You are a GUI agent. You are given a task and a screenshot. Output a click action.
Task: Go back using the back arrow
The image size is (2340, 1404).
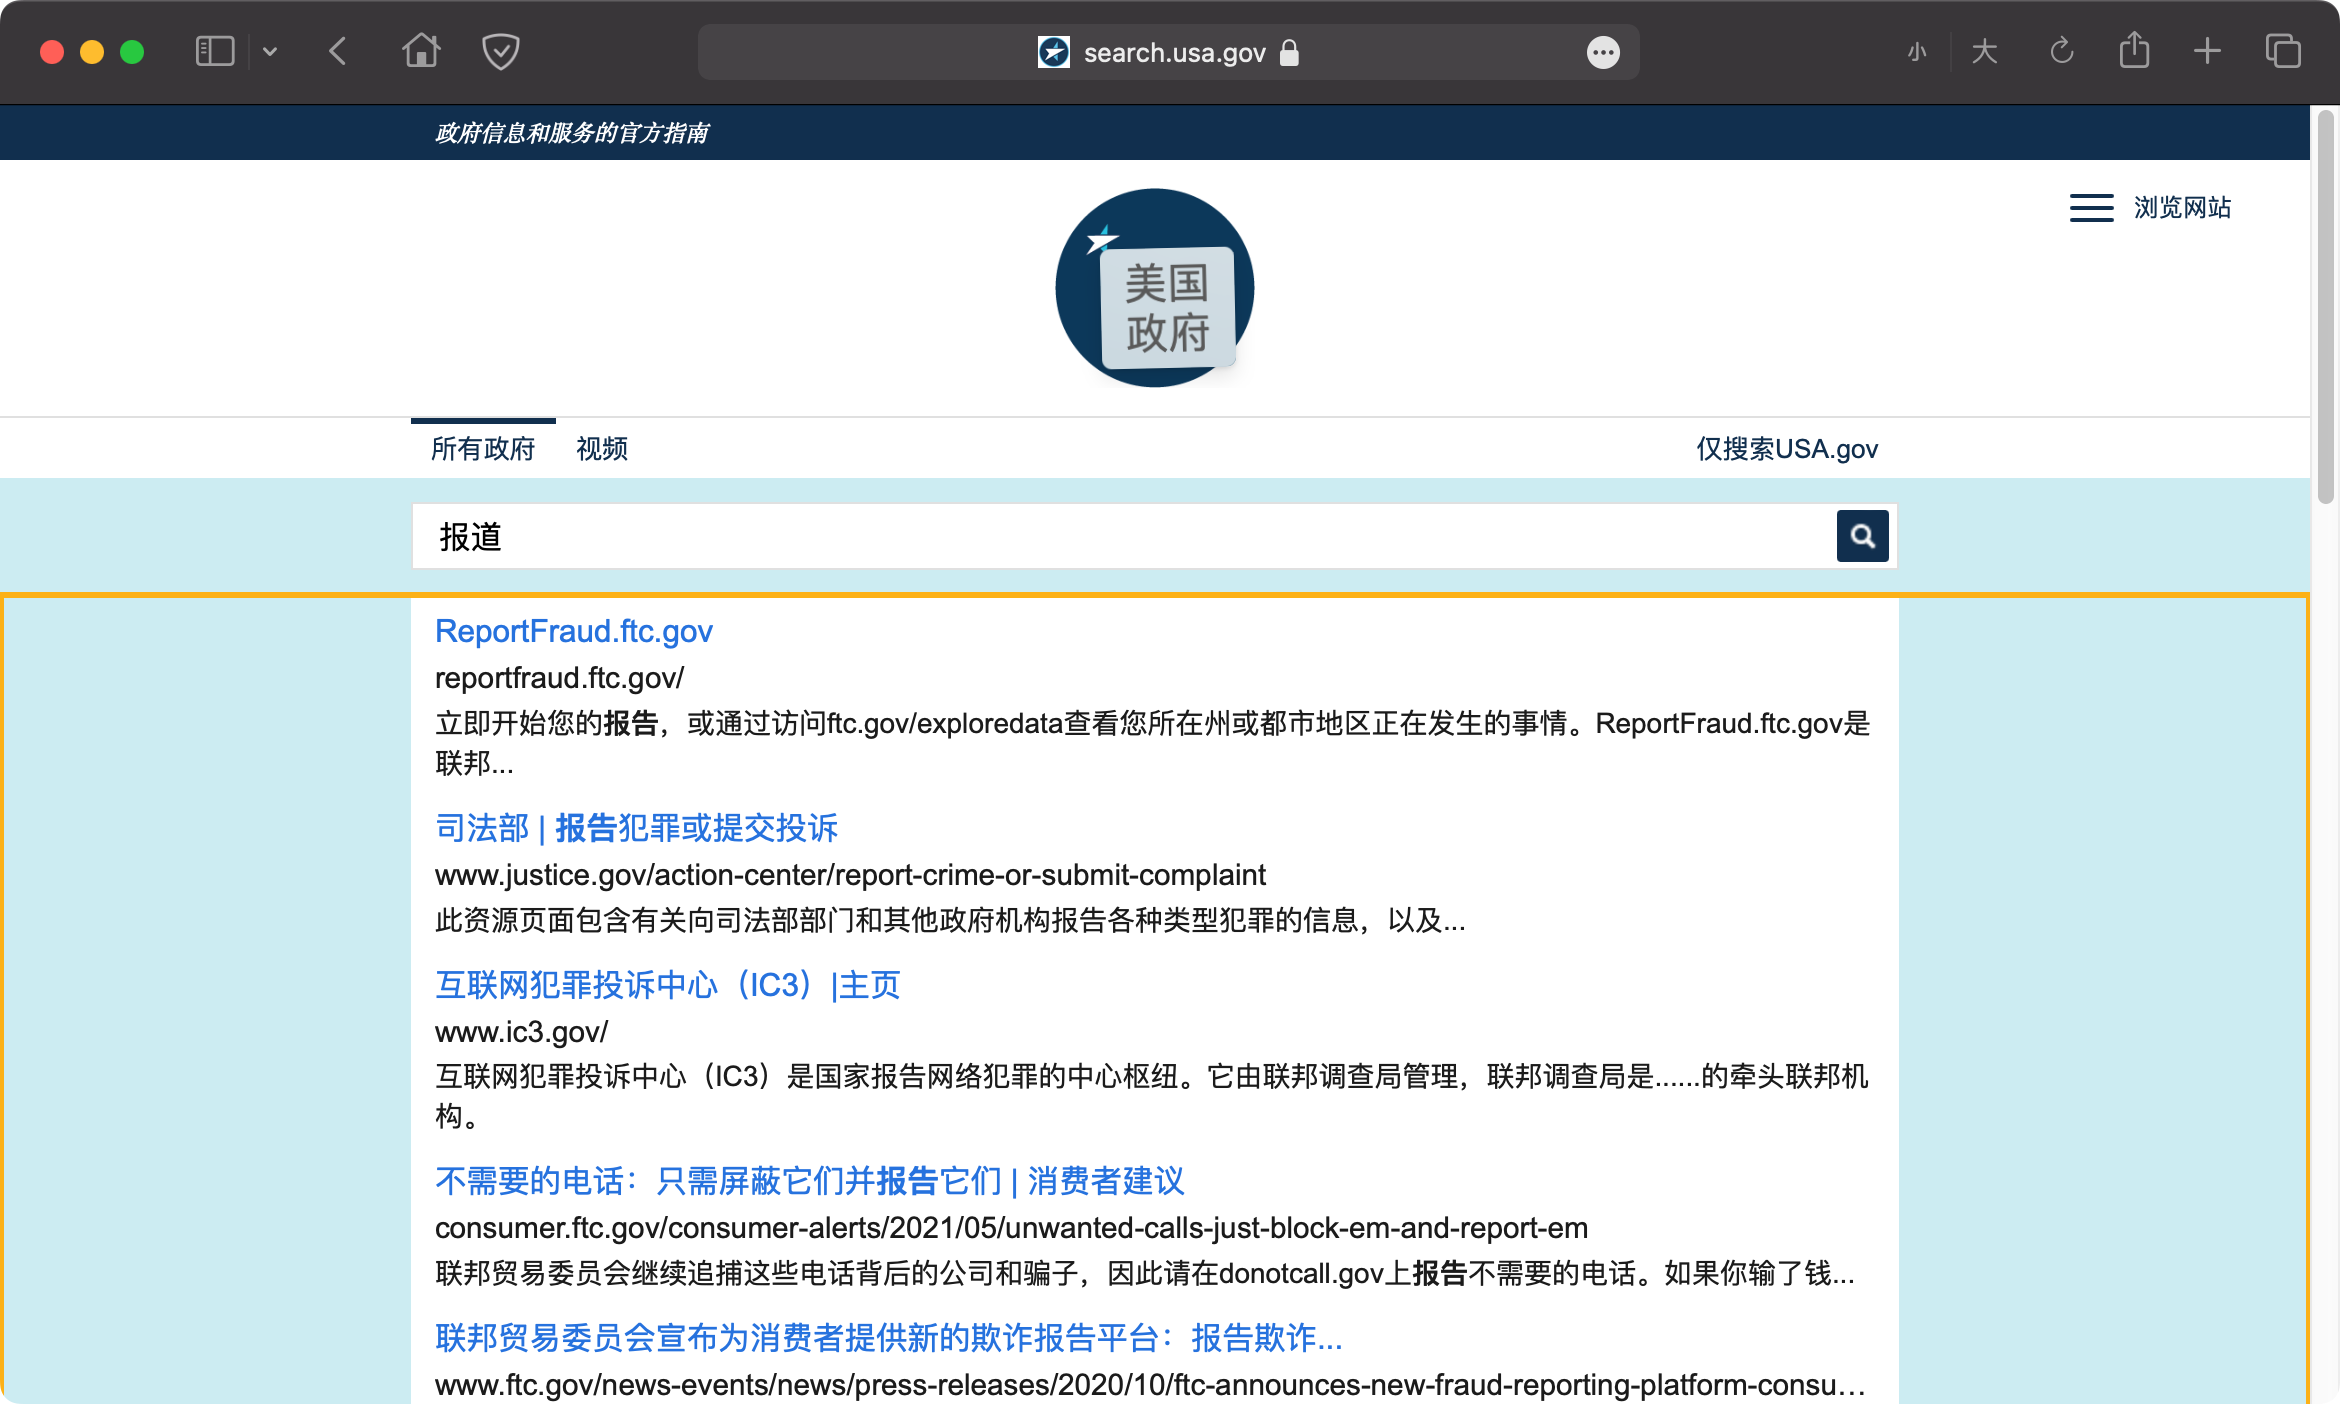(338, 51)
